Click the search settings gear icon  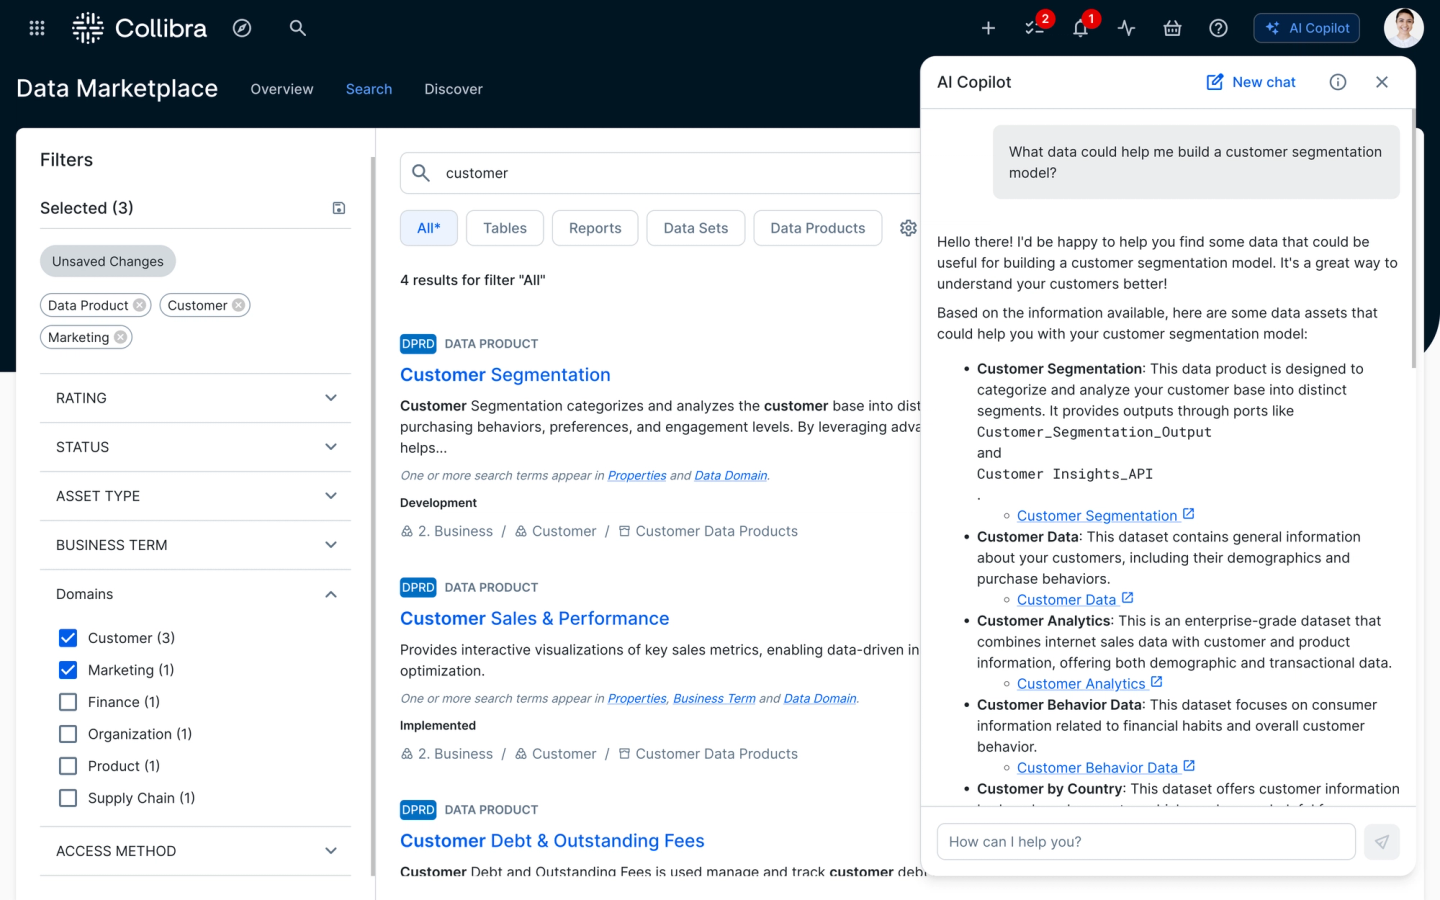[x=908, y=228]
